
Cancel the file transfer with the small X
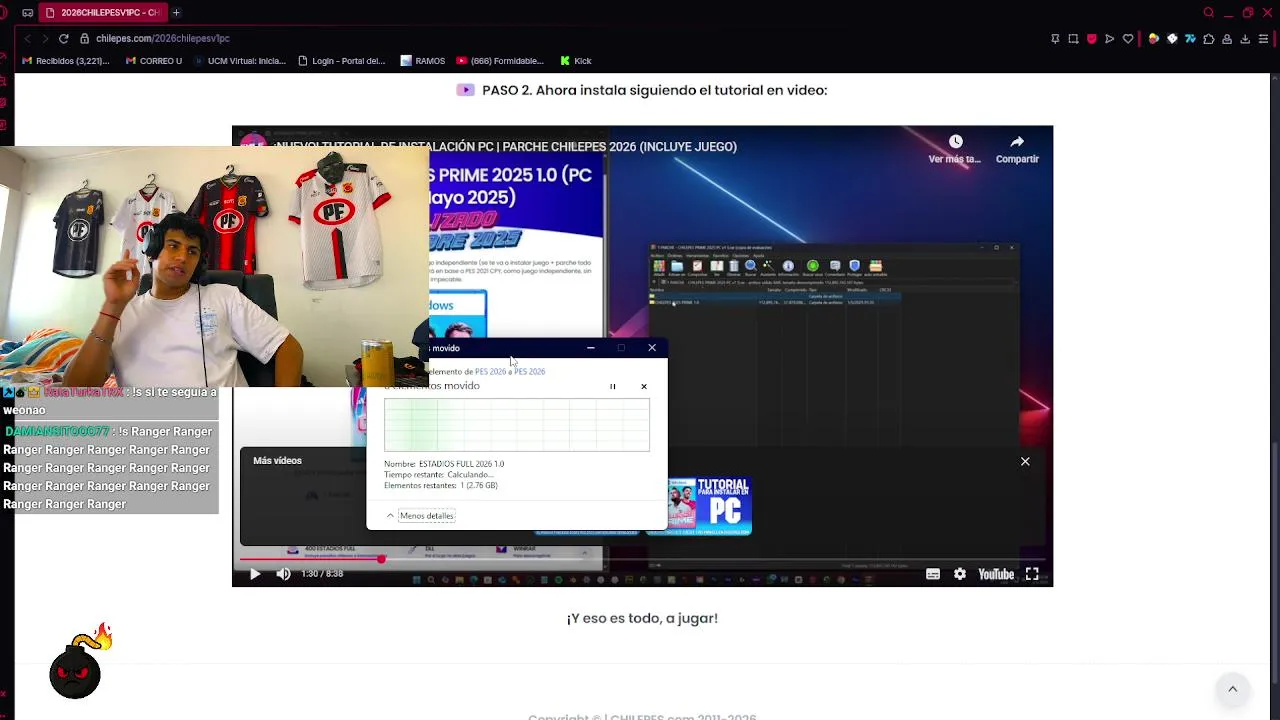[x=644, y=386]
